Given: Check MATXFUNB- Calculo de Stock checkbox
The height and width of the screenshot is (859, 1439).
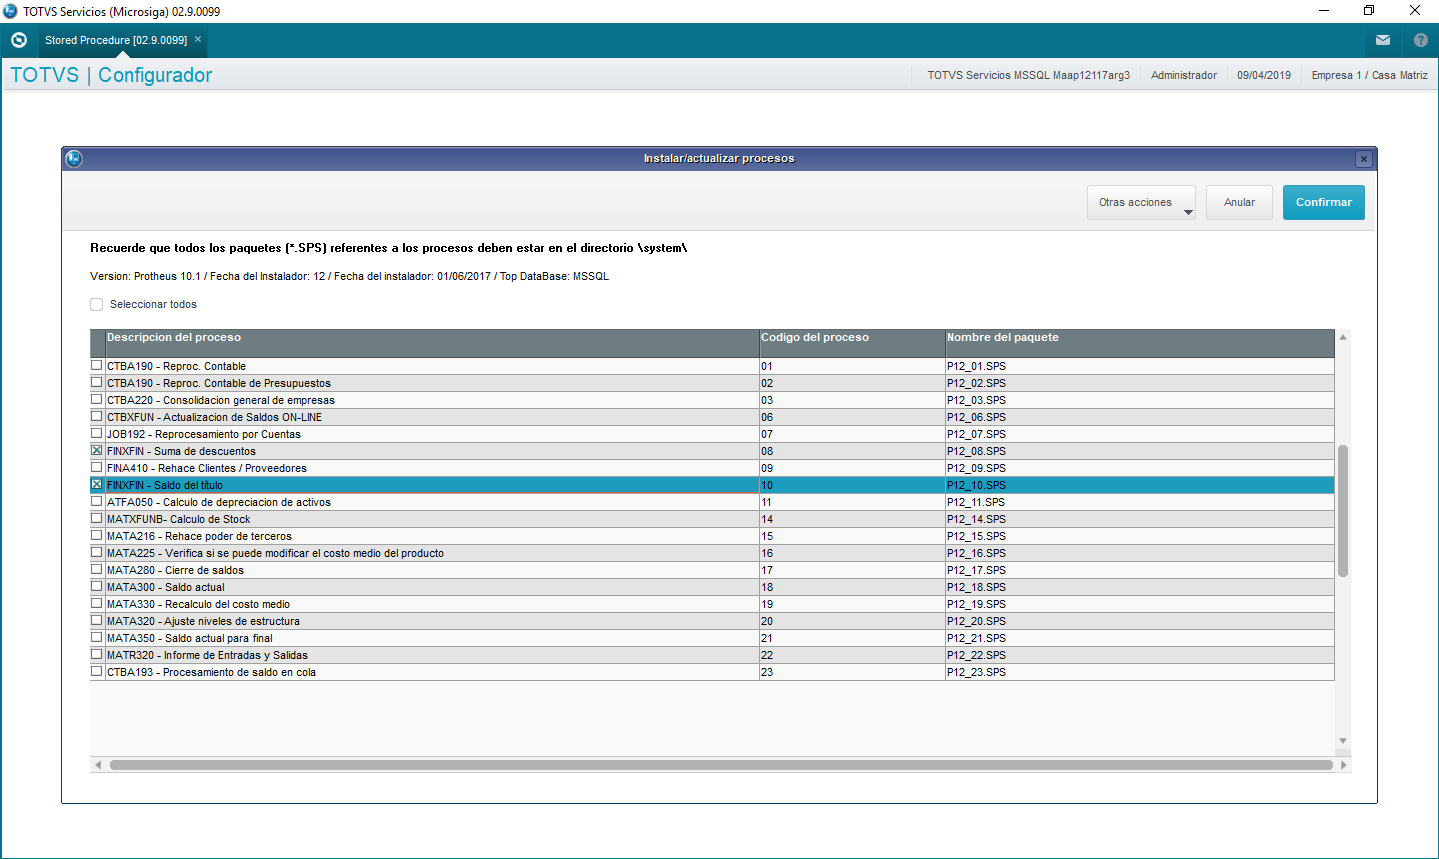Looking at the screenshot, I should 97,519.
